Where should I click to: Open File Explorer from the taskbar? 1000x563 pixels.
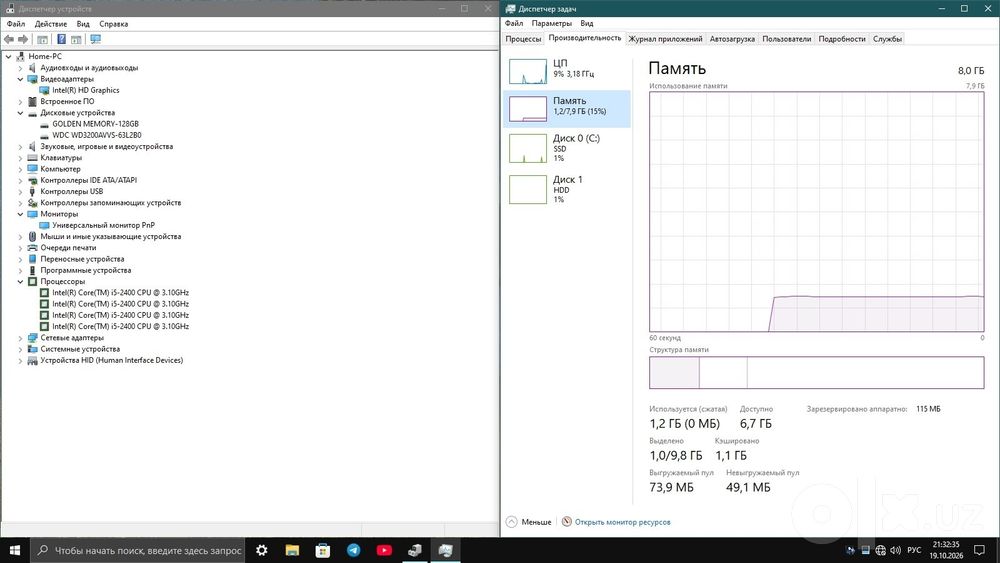pos(292,550)
